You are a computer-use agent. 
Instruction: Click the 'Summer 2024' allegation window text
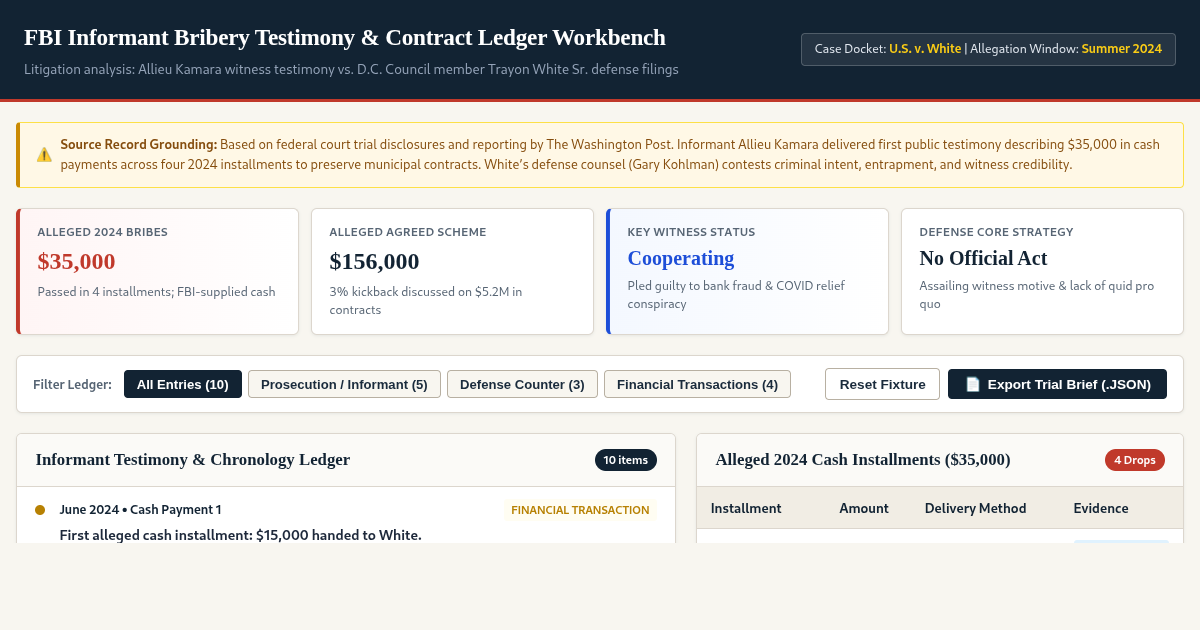[1121, 49]
